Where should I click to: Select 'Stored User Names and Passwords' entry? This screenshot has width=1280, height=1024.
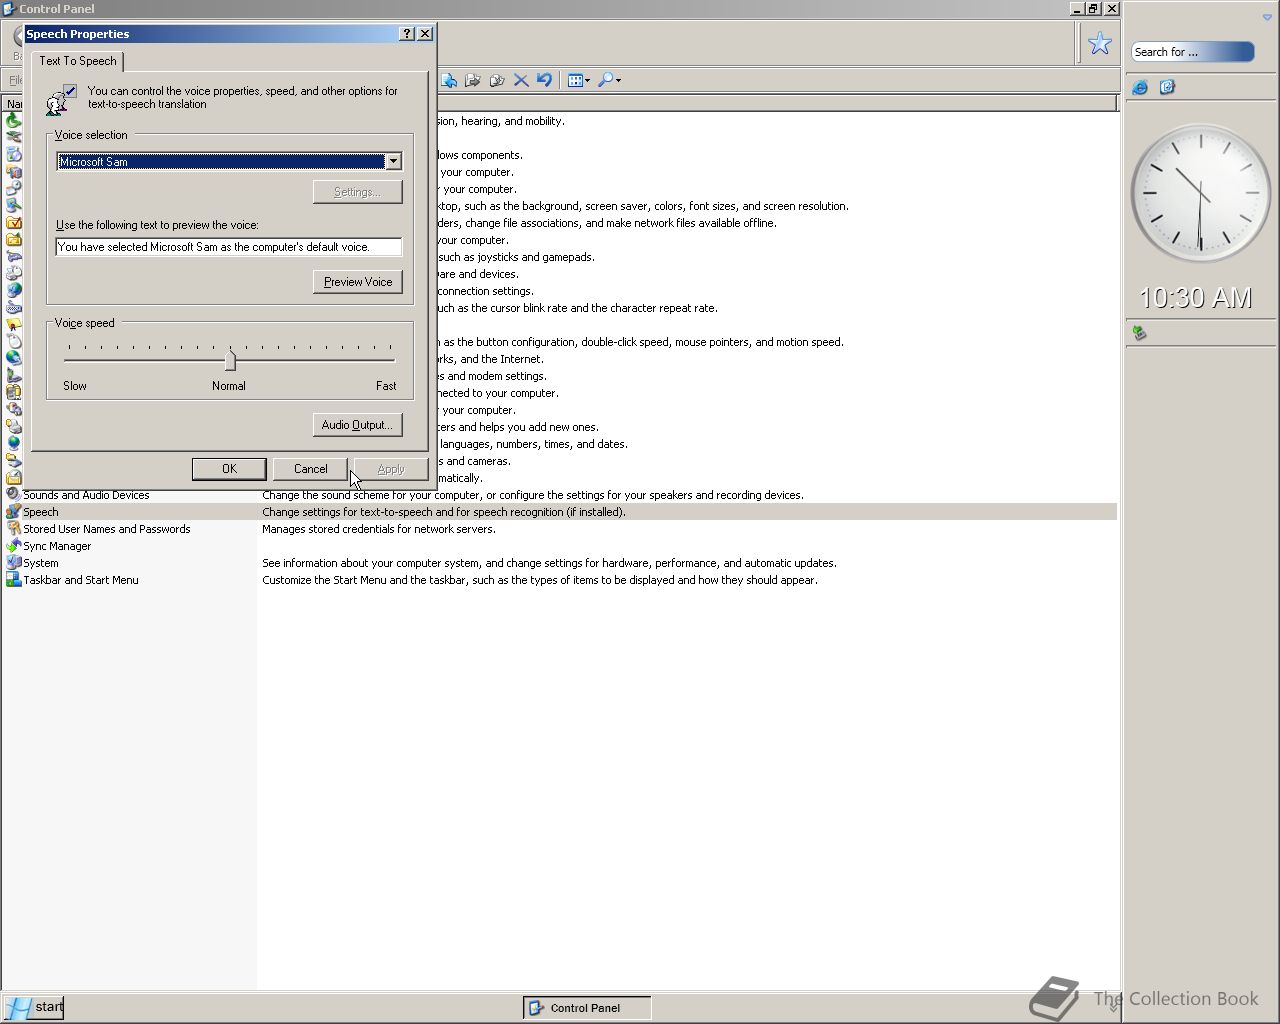tap(107, 529)
